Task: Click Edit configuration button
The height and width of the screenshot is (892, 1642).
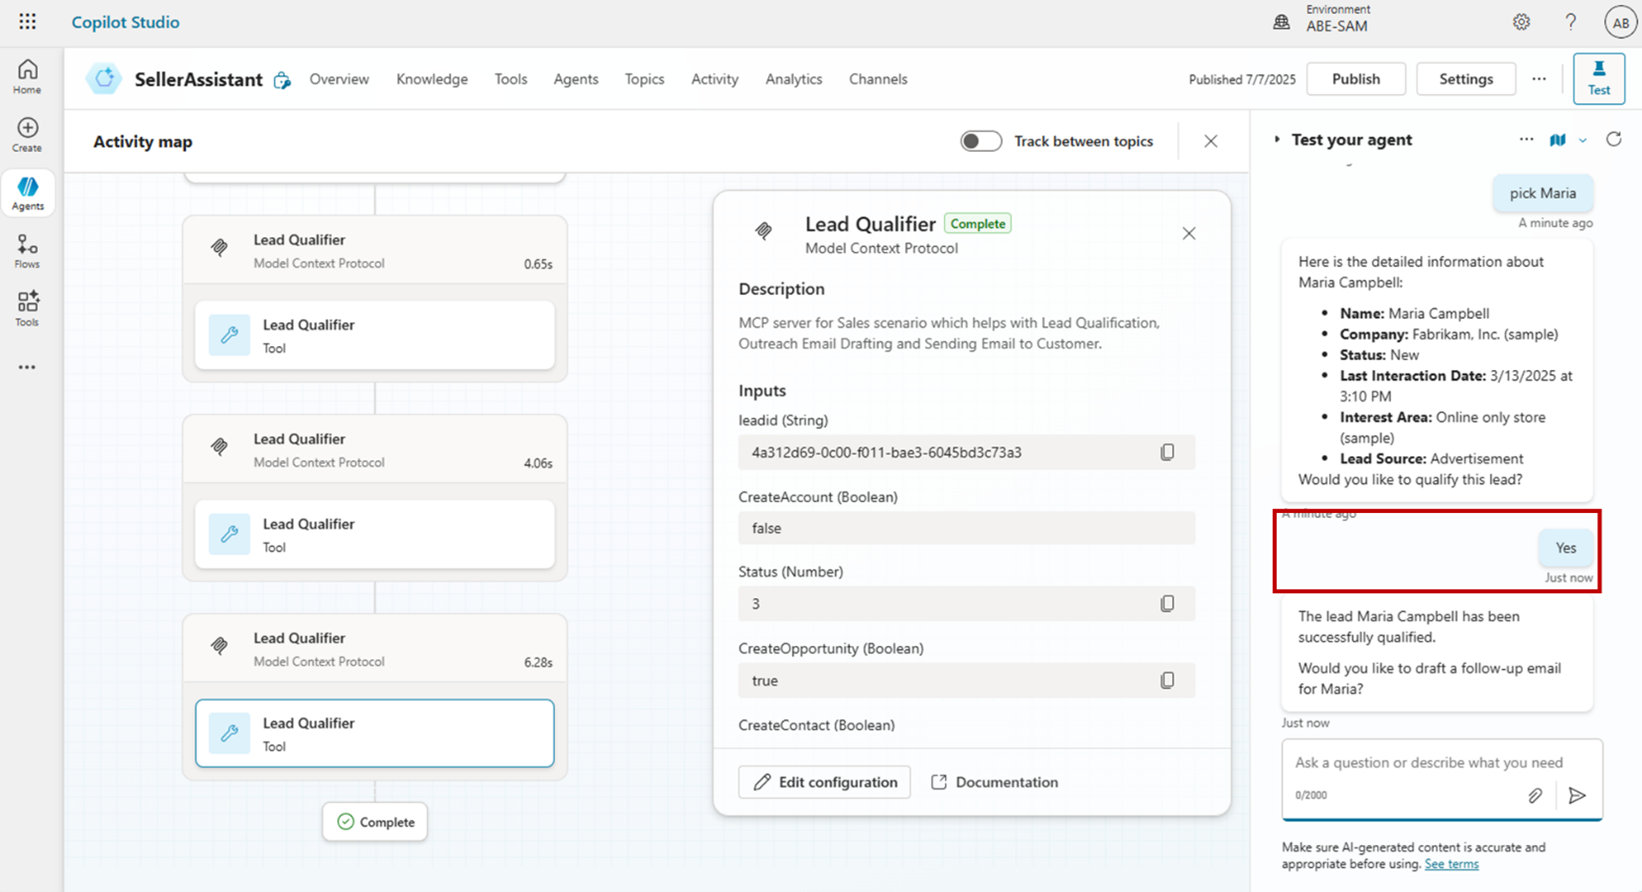Action: [x=824, y=782]
